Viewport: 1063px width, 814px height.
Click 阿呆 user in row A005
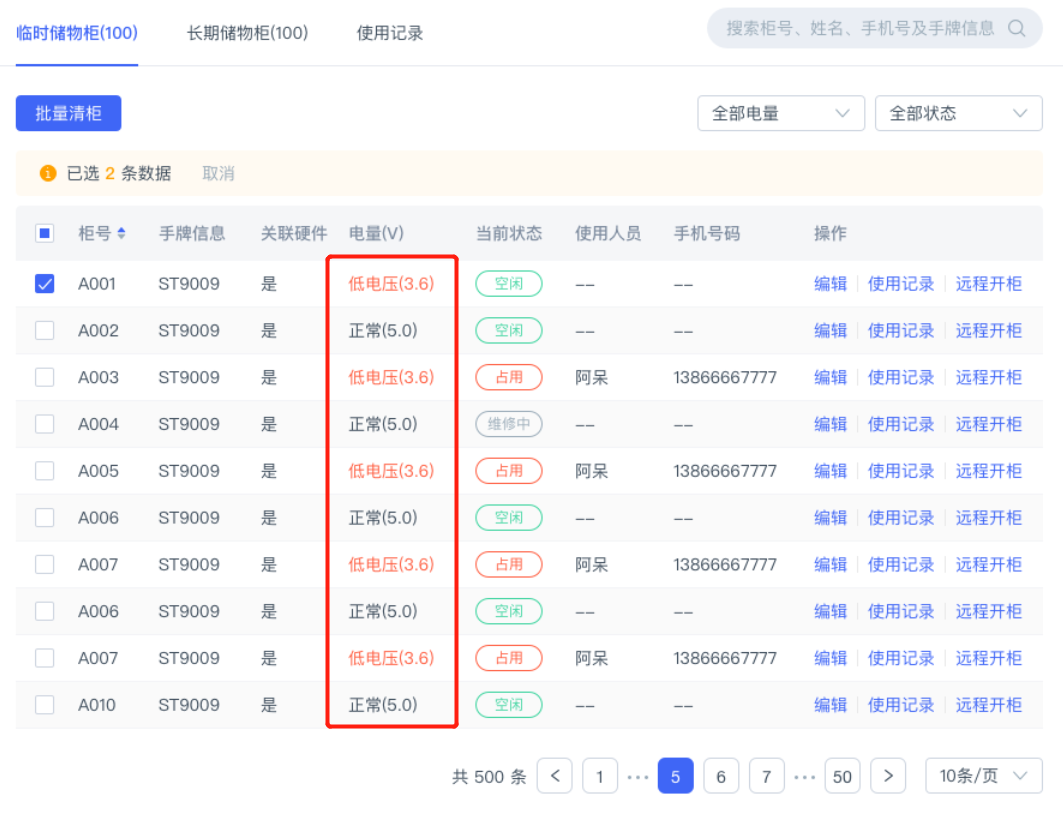pyautogui.click(x=591, y=471)
